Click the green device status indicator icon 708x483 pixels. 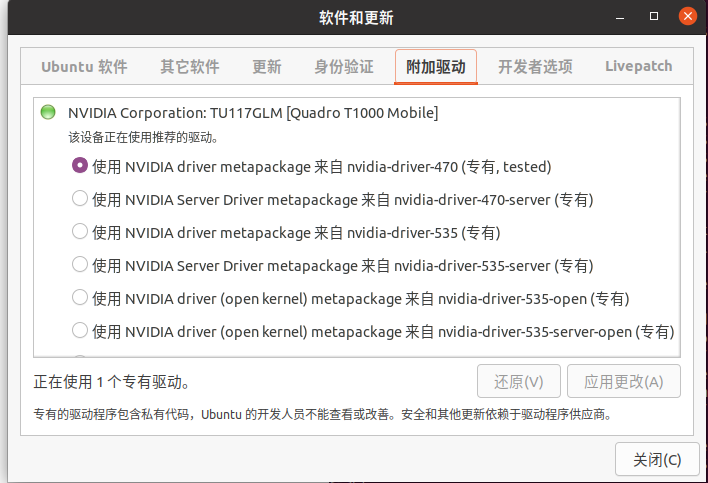pyautogui.click(x=48, y=112)
